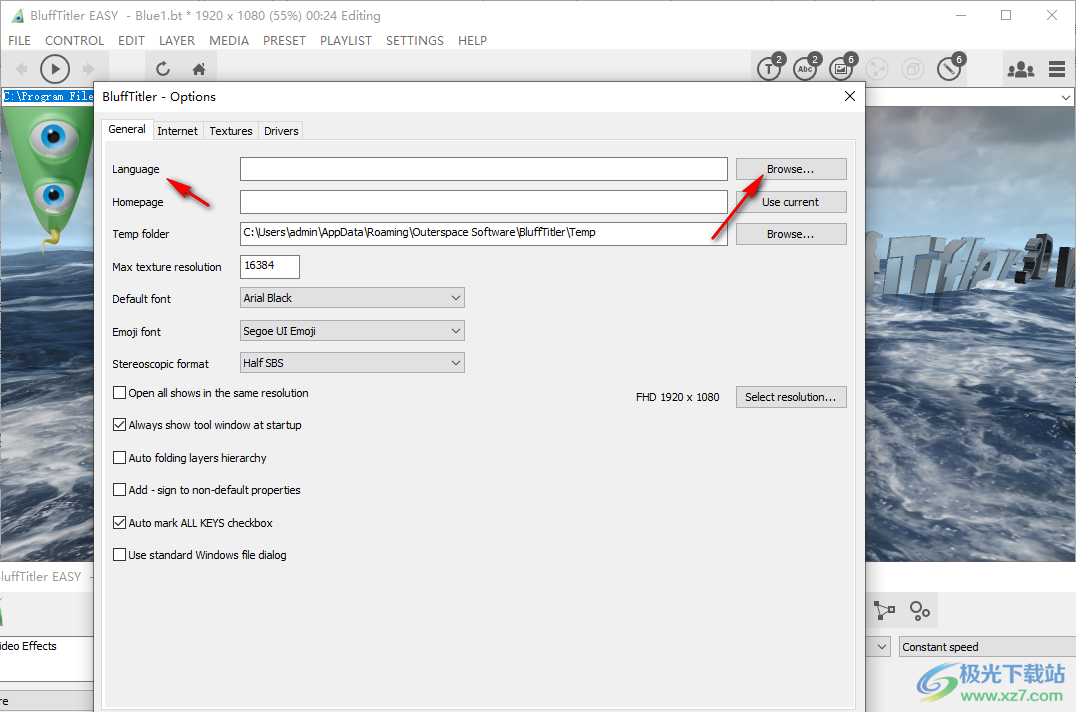Viewport: 1076px width, 712px height.
Task: Click the refresh arrow icon
Action: (x=163, y=69)
